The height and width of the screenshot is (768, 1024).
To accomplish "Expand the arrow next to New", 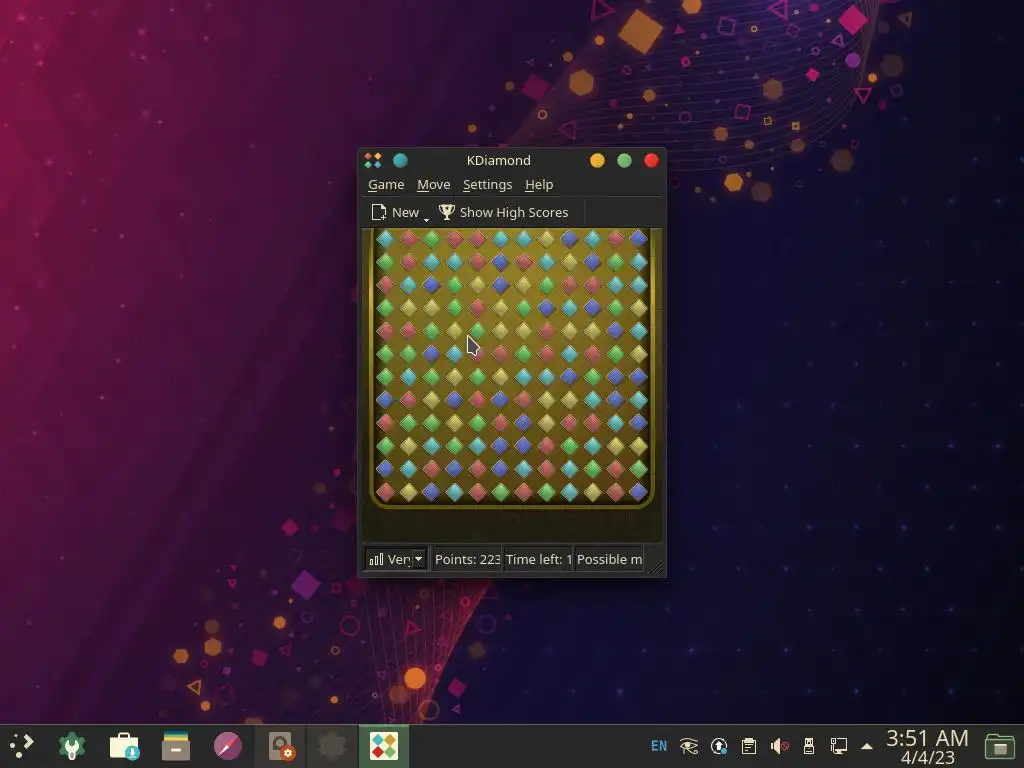I will point(426,220).
